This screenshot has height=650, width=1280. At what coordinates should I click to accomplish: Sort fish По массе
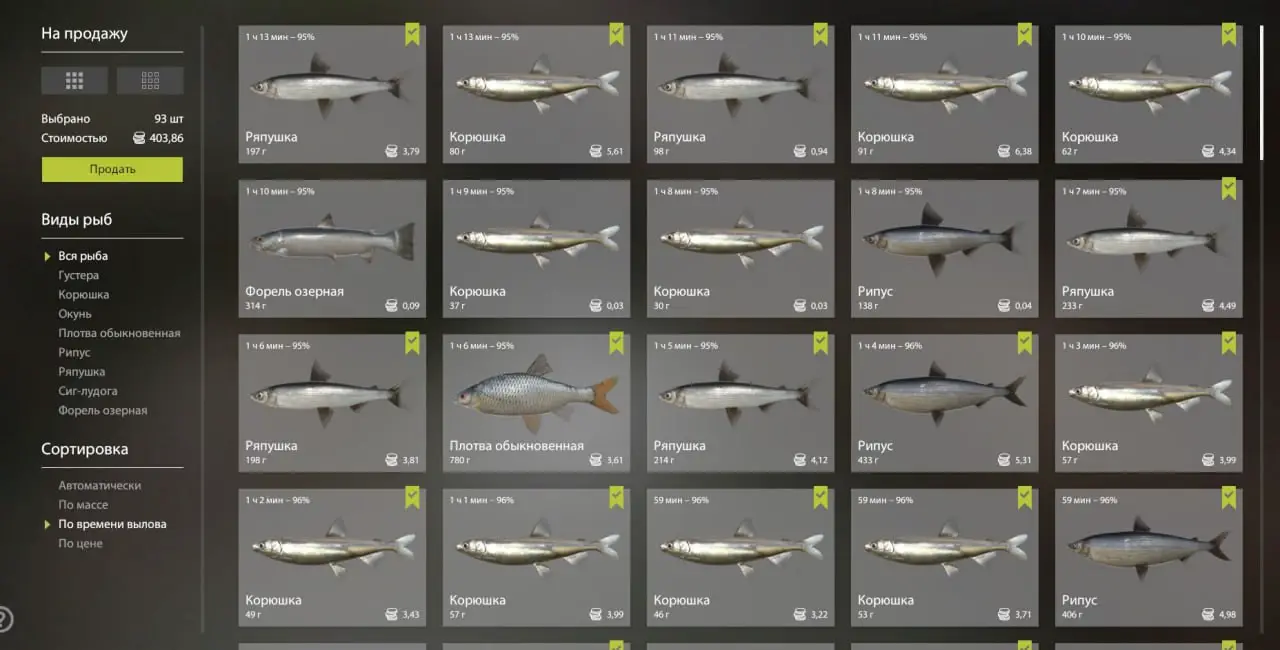pos(83,505)
